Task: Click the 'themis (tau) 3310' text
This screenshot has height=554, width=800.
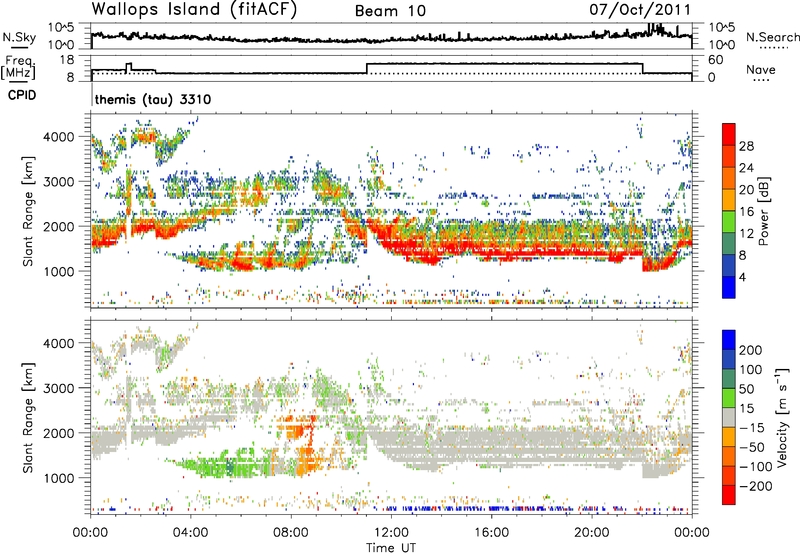Action: 153,99
